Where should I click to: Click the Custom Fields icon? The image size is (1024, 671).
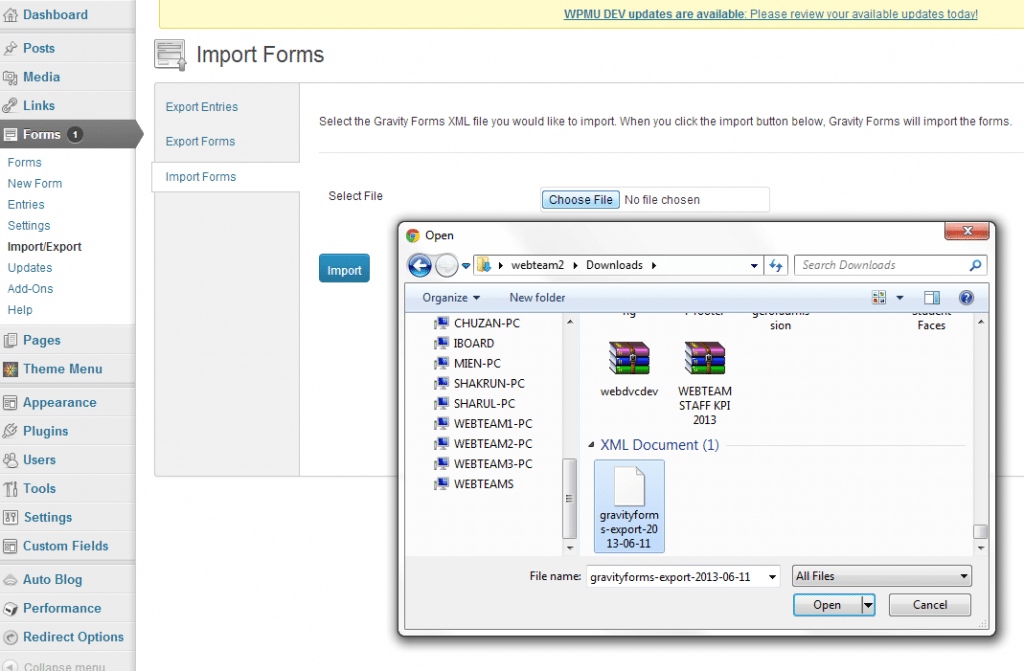[x=10, y=546]
